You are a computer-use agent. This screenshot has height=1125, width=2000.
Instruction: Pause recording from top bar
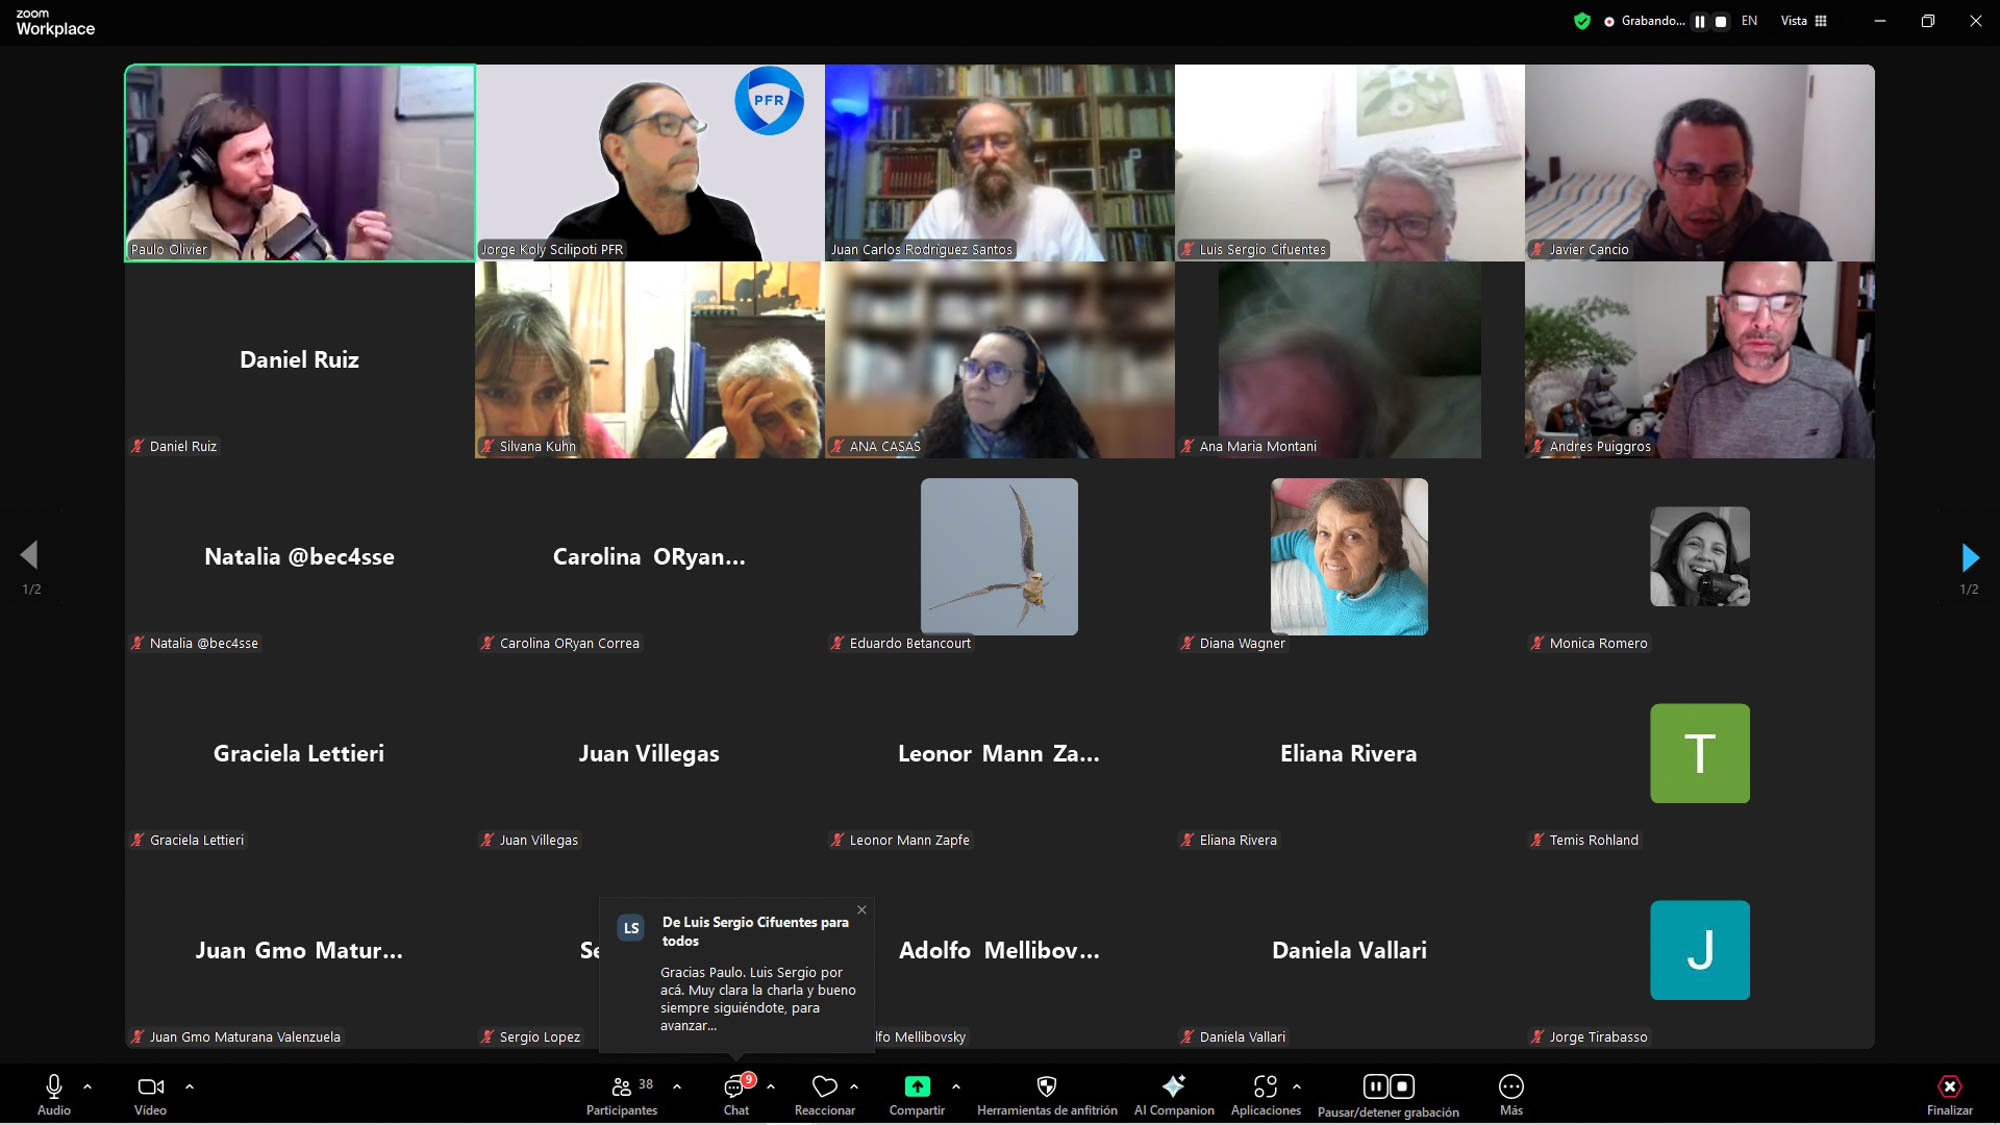tap(1700, 21)
